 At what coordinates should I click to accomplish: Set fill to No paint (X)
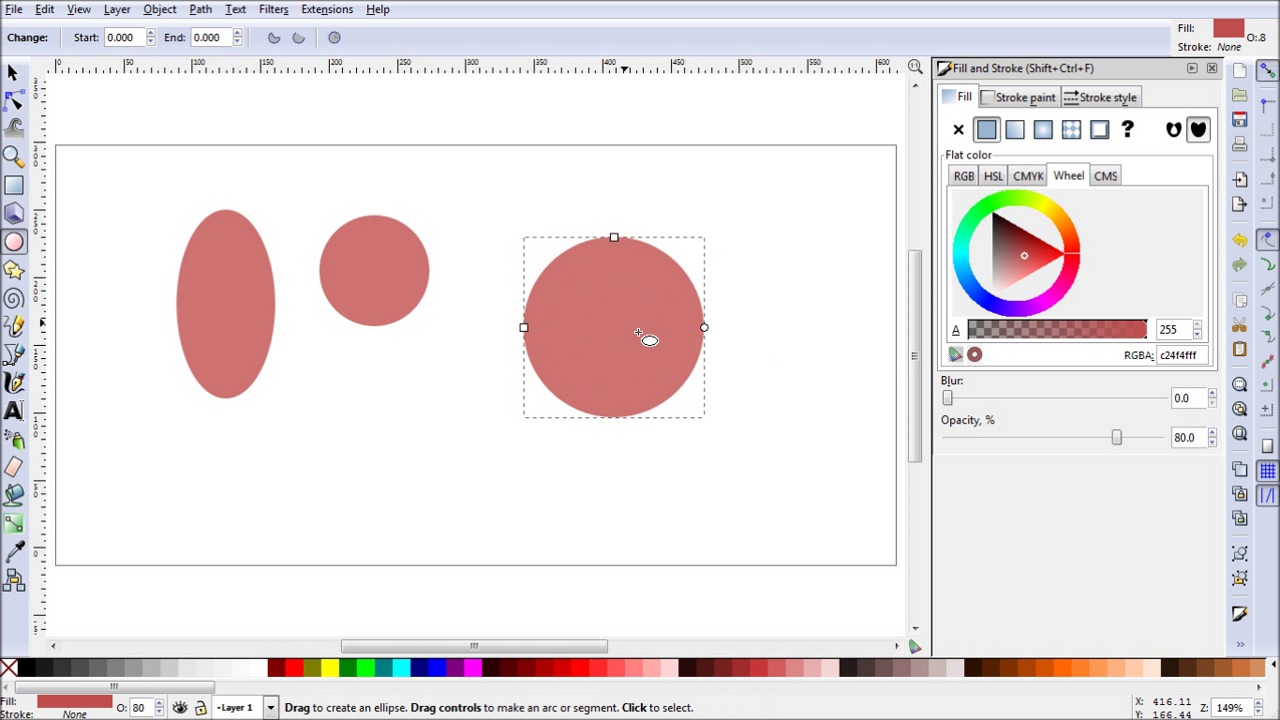point(958,129)
